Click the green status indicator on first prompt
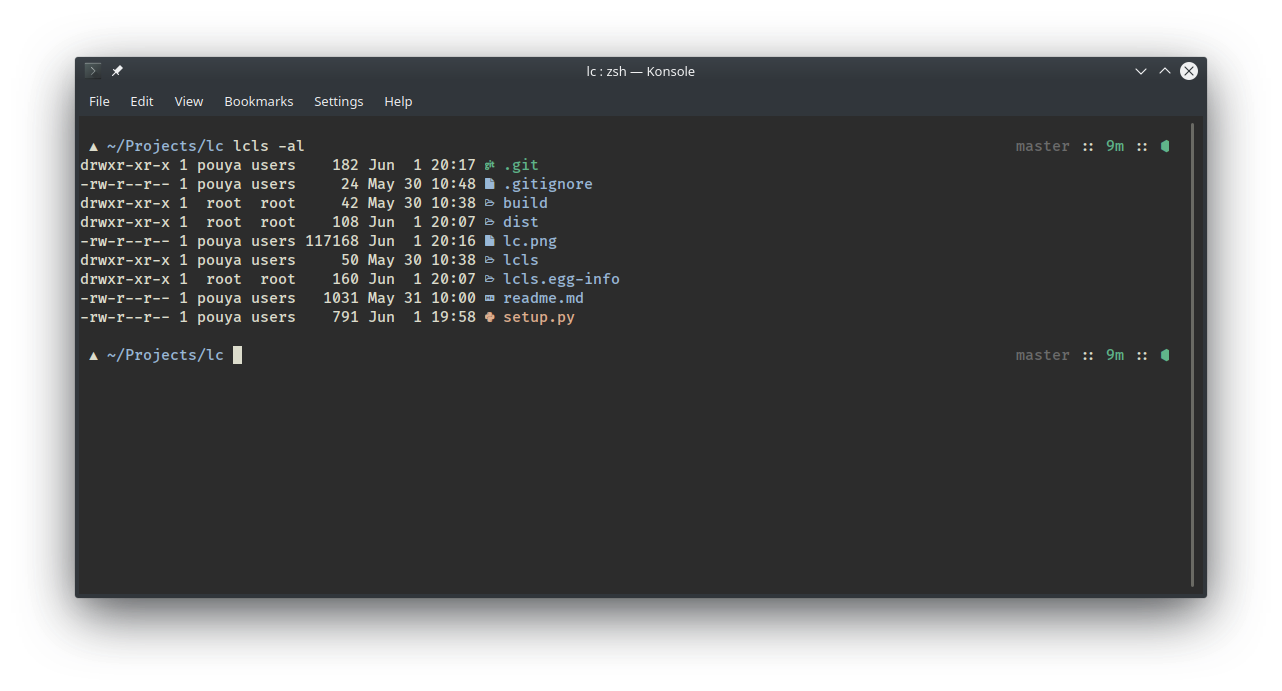The width and height of the screenshot is (1282, 691). (1165, 146)
